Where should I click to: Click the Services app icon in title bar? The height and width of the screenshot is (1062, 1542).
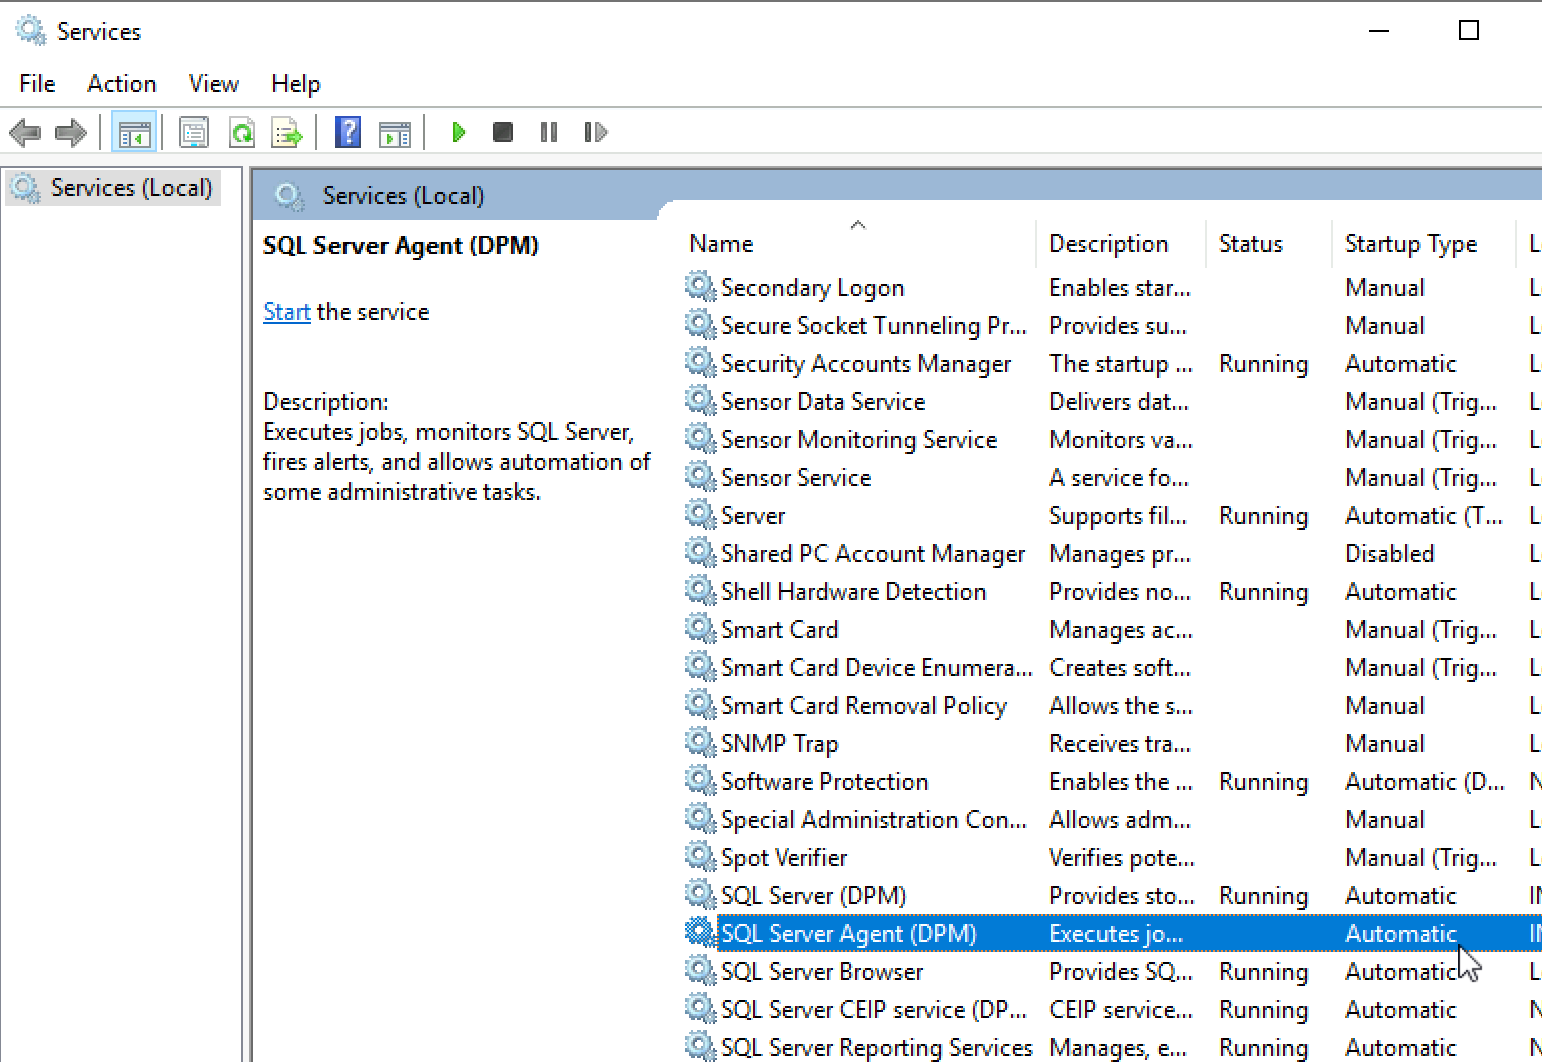tap(31, 31)
